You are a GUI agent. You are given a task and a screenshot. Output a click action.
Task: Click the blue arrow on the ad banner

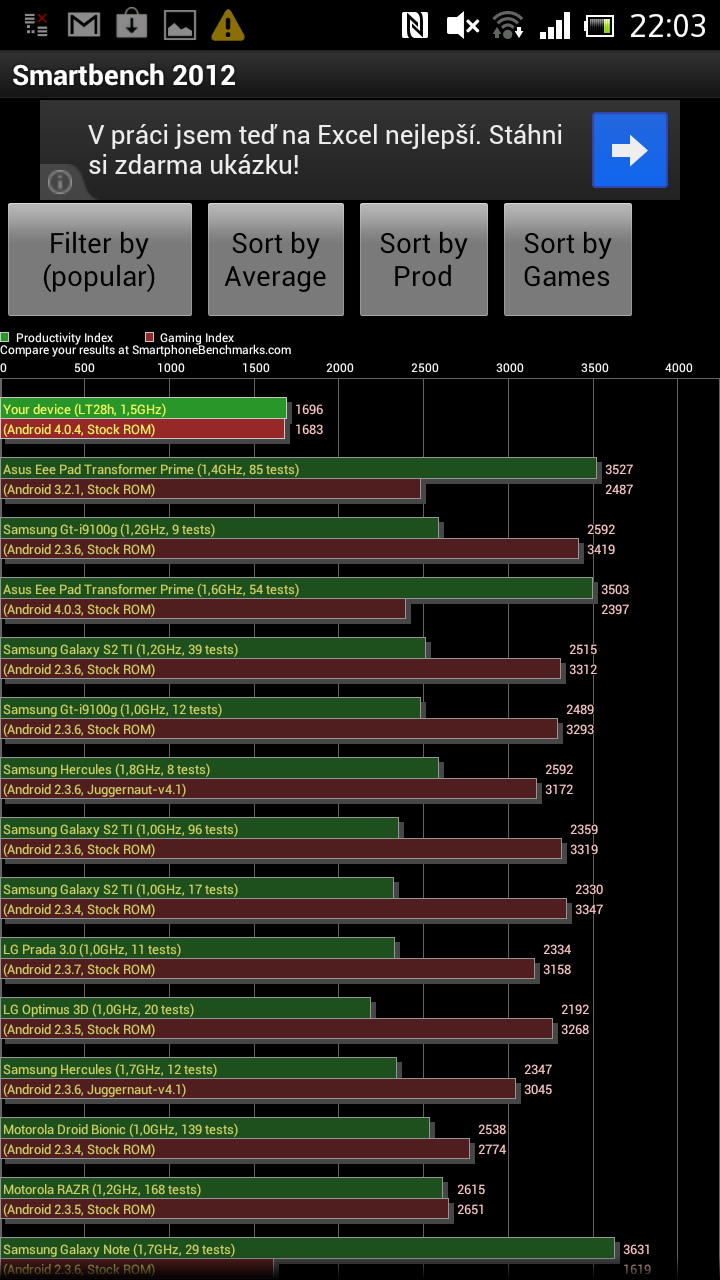pos(629,150)
